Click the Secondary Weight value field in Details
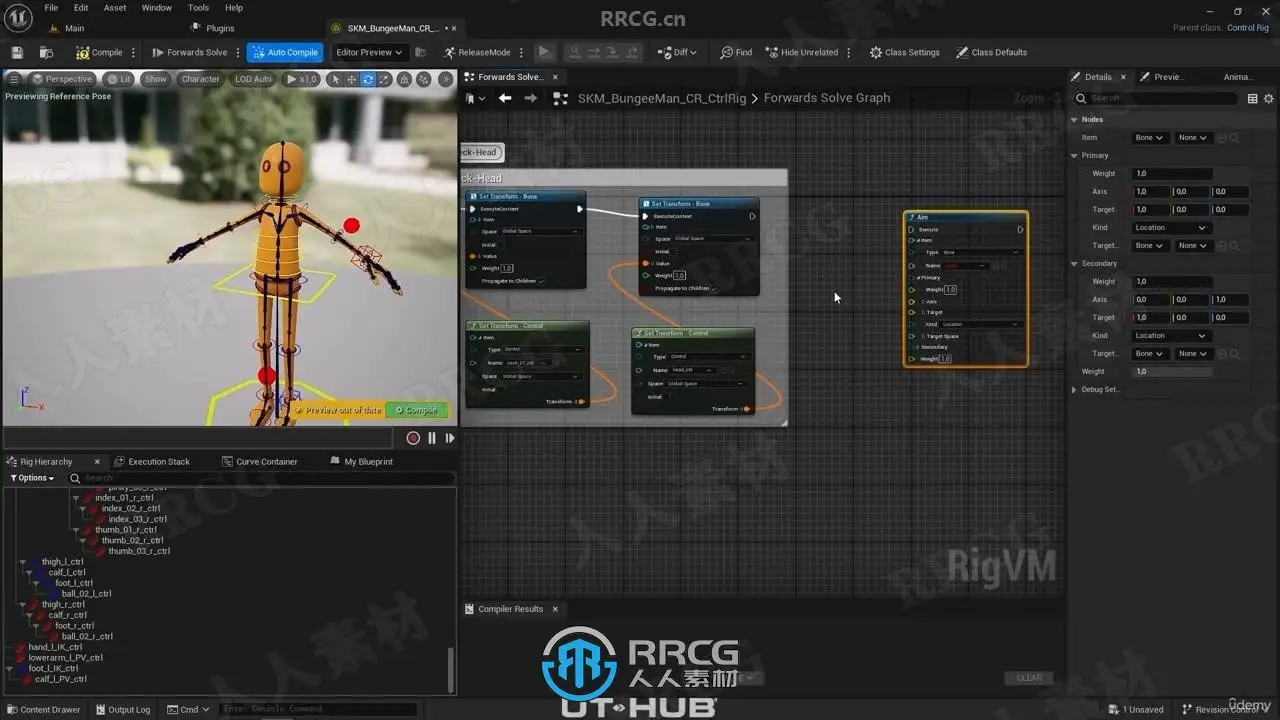The height and width of the screenshot is (720, 1280). [1171, 282]
